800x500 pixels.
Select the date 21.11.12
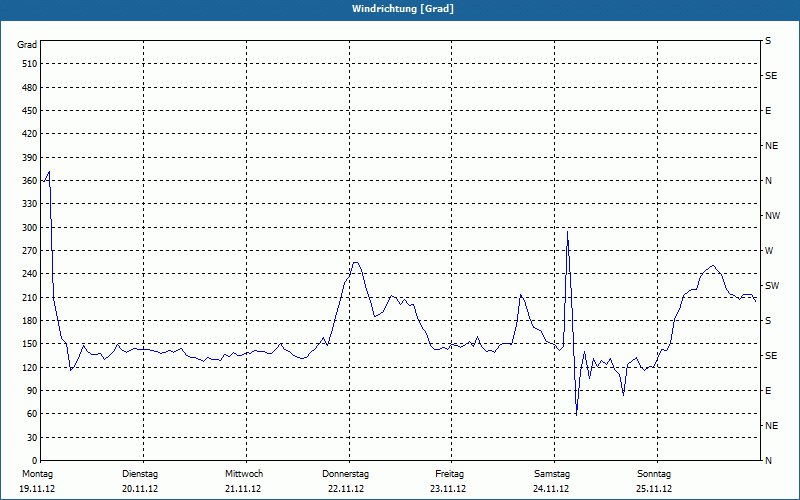coord(243,489)
